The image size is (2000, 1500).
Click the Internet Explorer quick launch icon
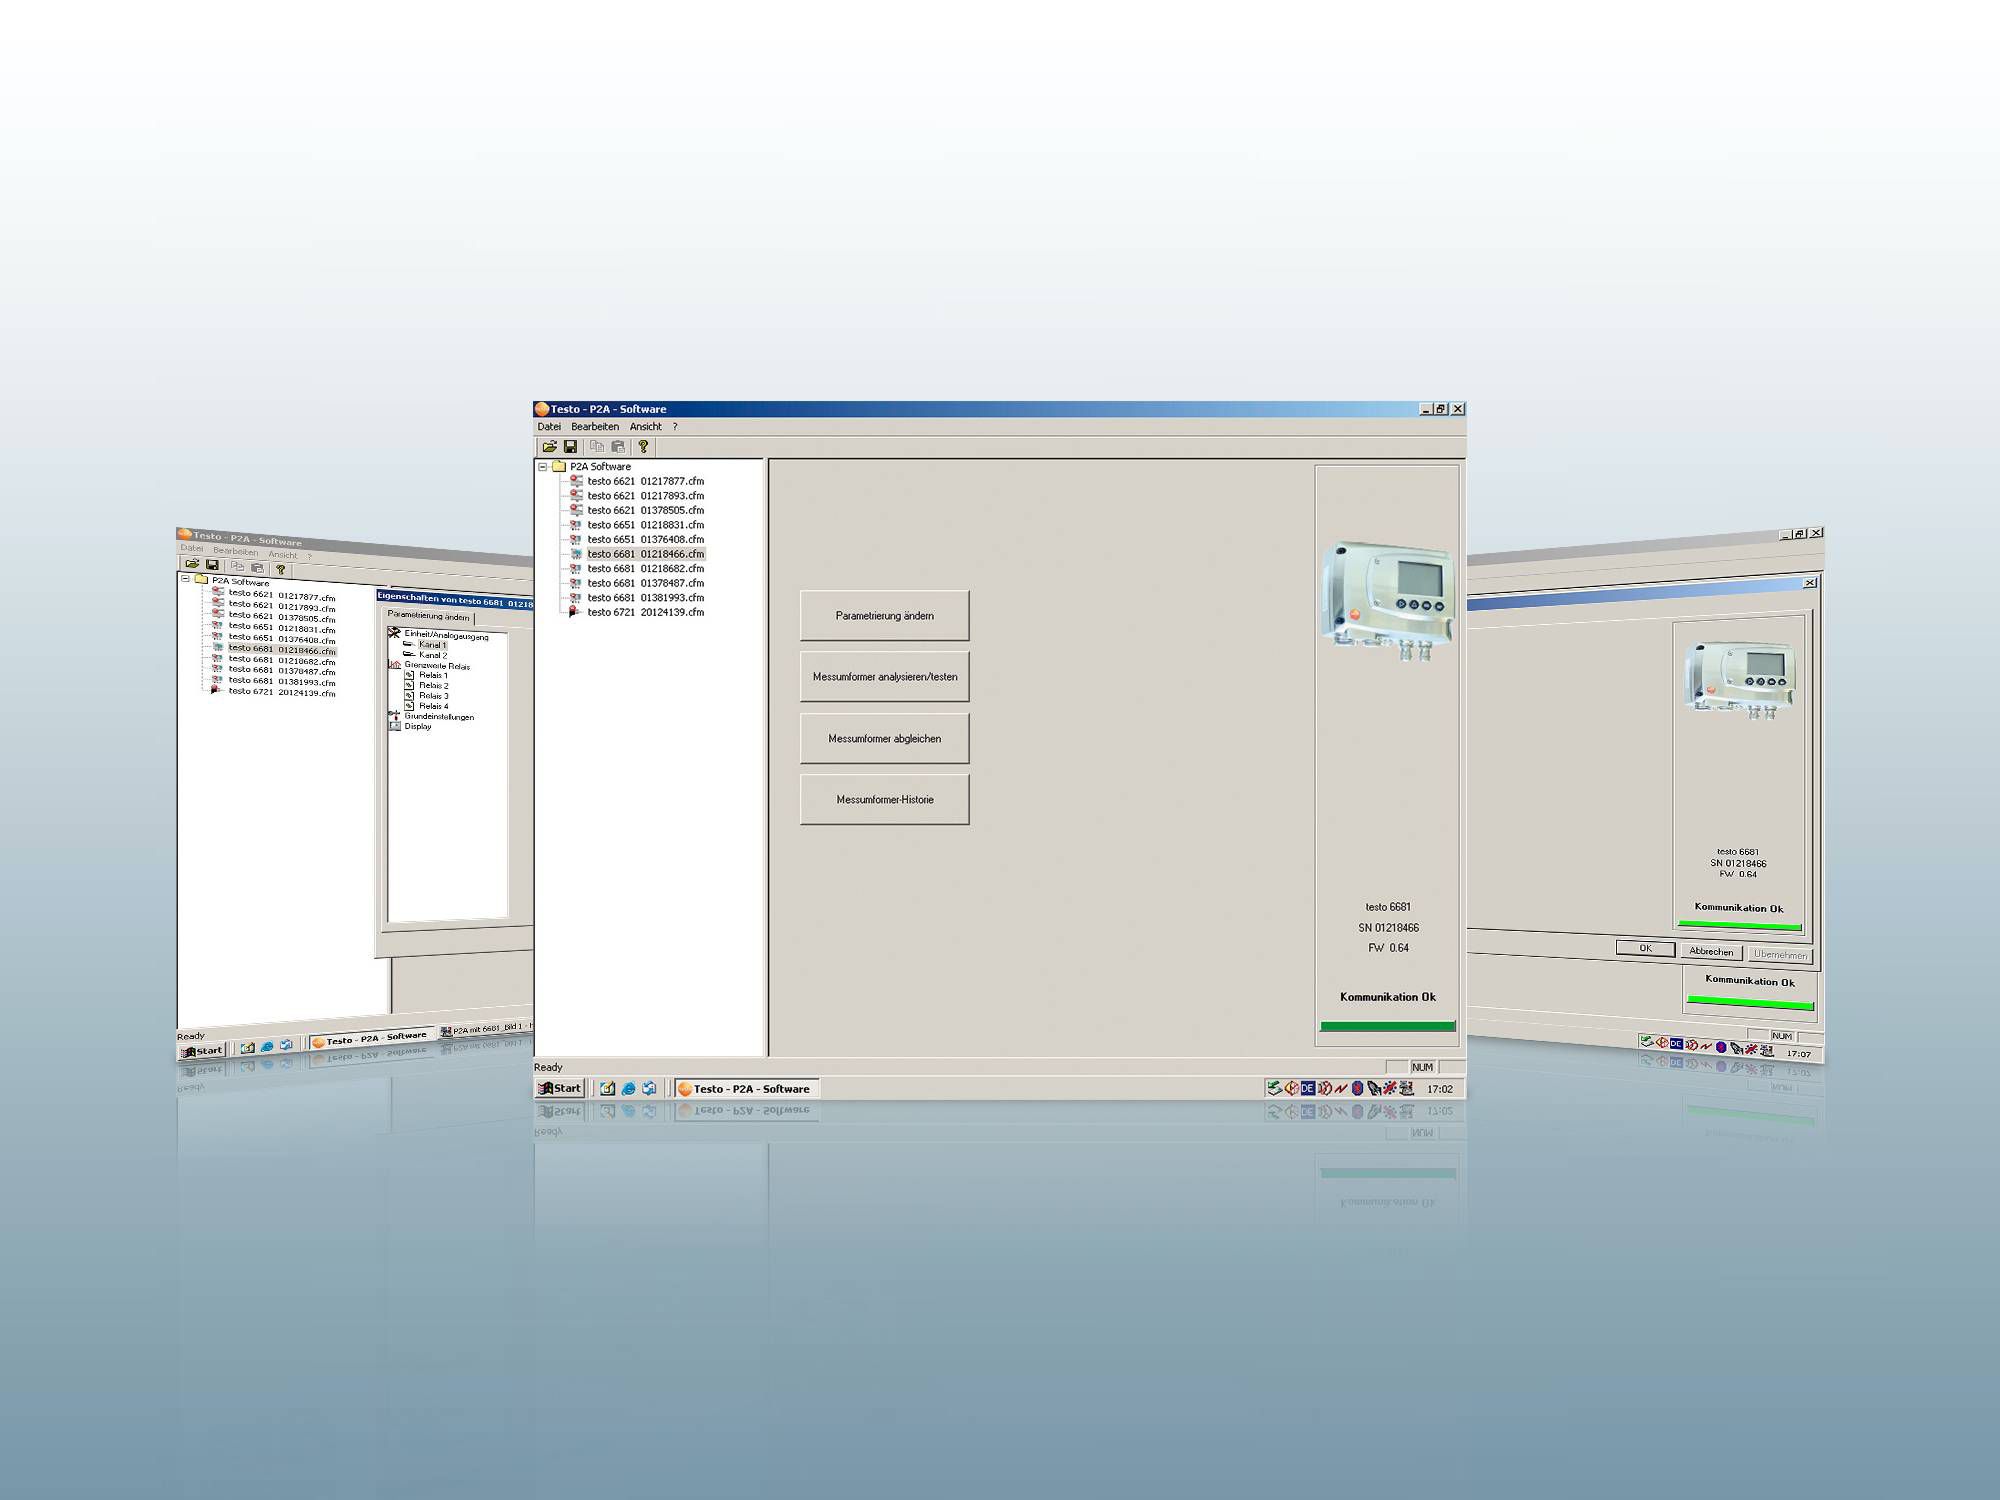(628, 1089)
